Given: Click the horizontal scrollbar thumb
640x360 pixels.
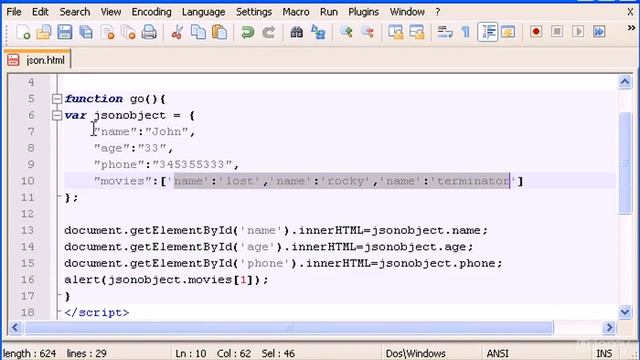Looking at the screenshot, I should tap(289, 327).
